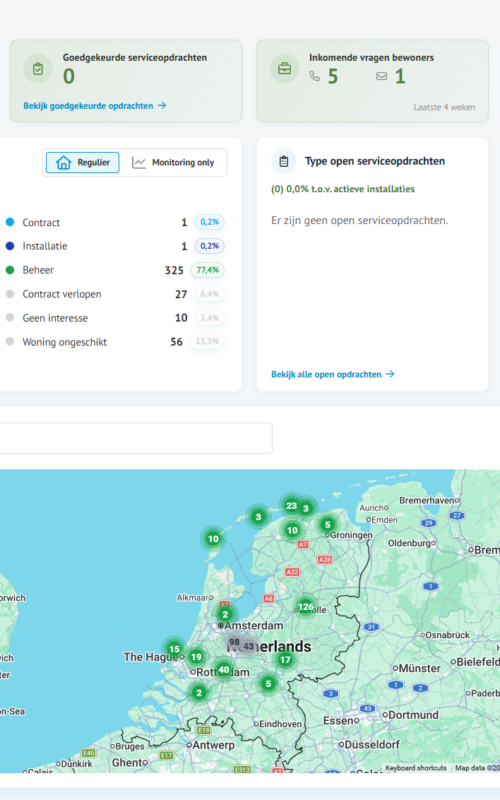Click the grey Woning ongeschikt legend dot

tap(10, 341)
